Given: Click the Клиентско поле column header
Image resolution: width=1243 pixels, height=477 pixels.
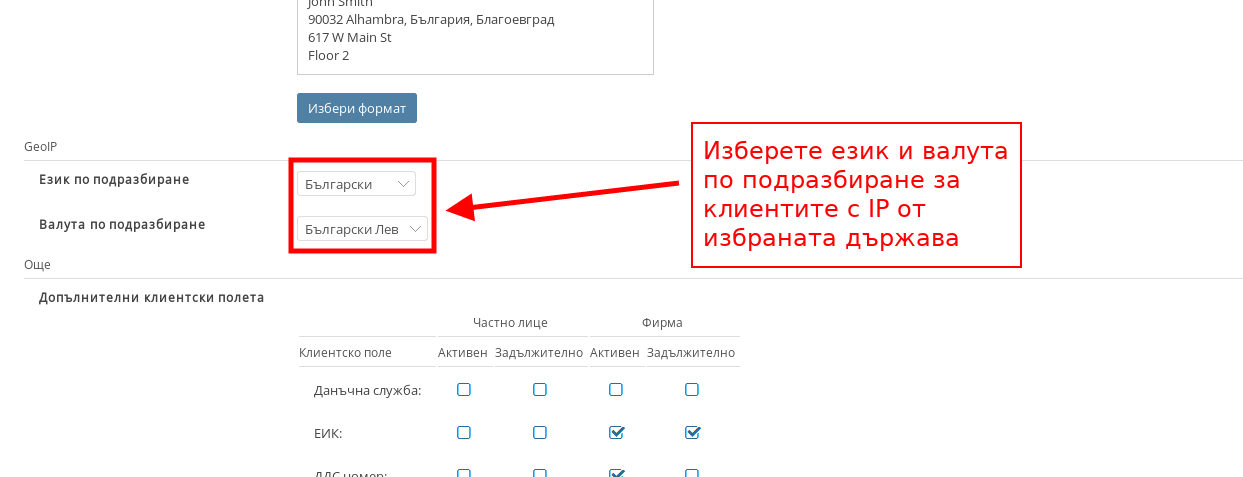Looking at the screenshot, I should coord(345,353).
